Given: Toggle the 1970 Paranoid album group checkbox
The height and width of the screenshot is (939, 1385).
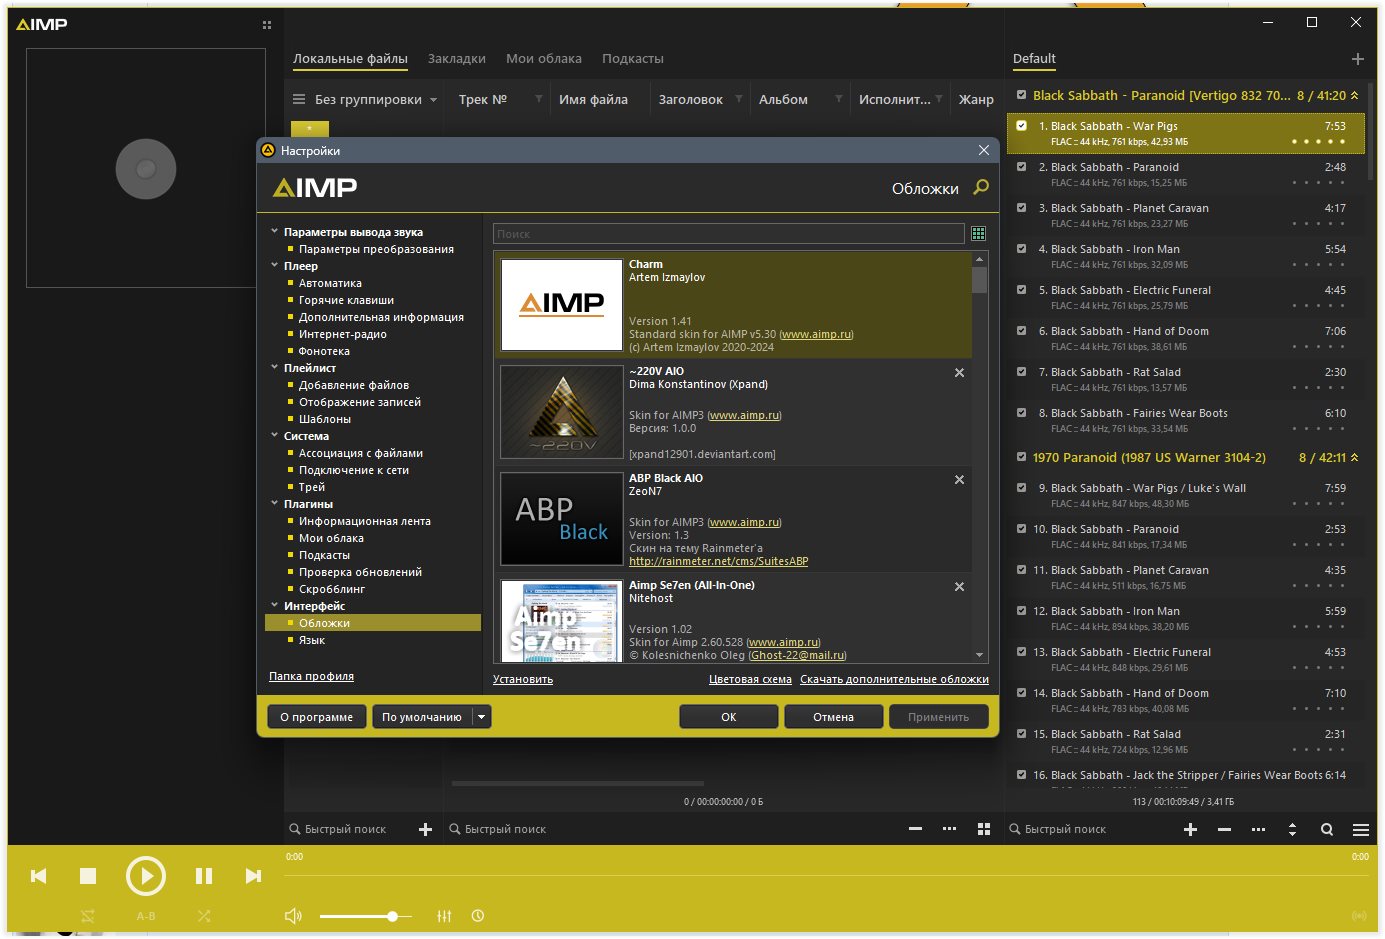Looking at the screenshot, I should (1021, 457).
